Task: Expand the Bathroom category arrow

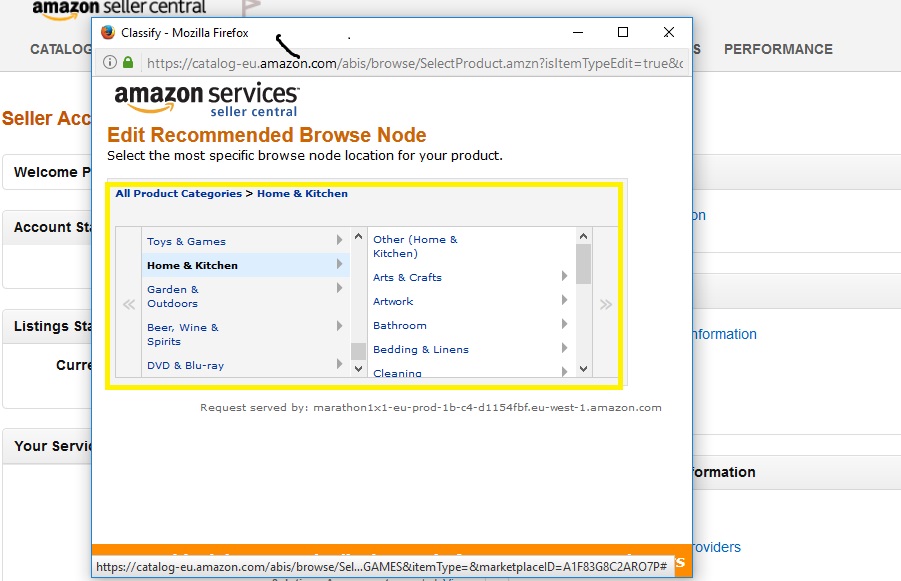Action: point(564,324)
